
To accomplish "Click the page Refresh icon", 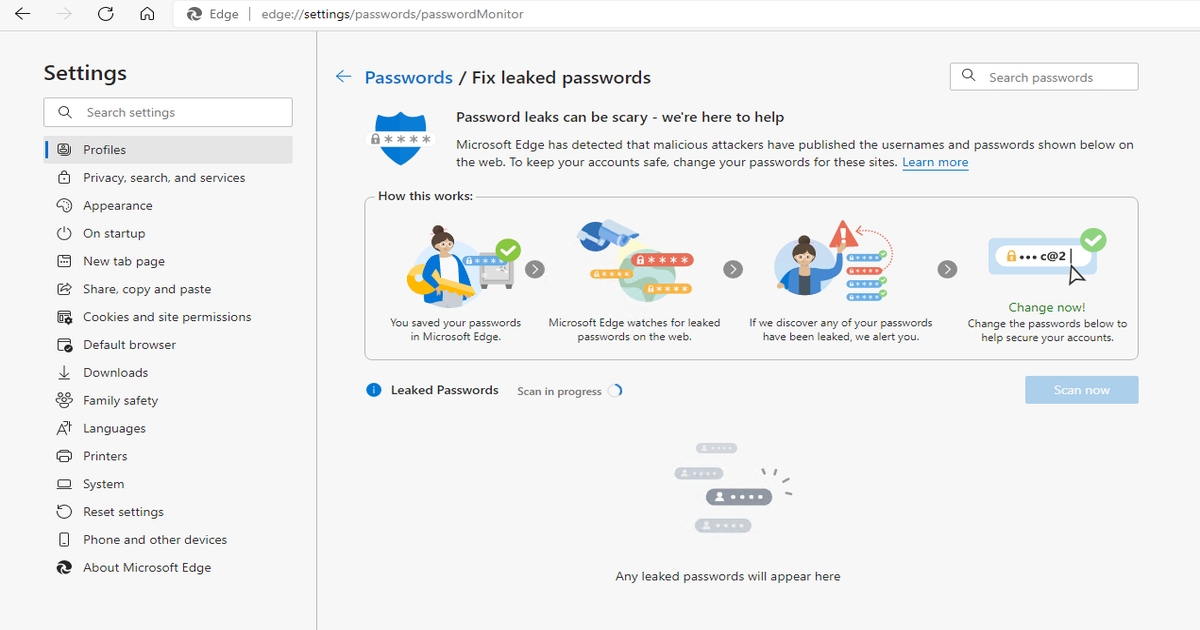I will click(107, 14).
